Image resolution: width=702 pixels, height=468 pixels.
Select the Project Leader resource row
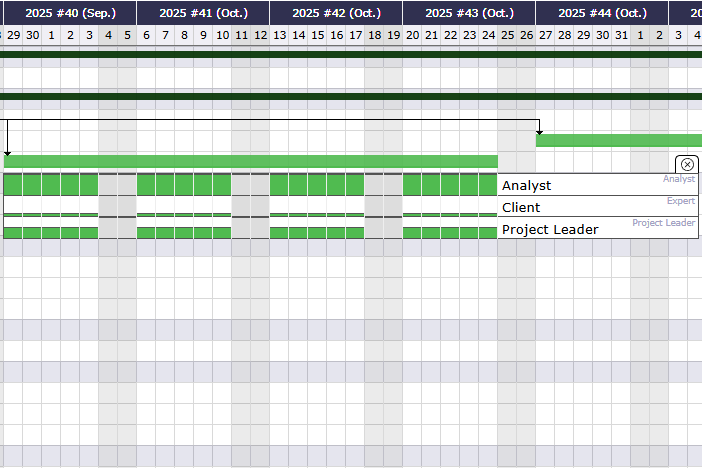[597, 229]
